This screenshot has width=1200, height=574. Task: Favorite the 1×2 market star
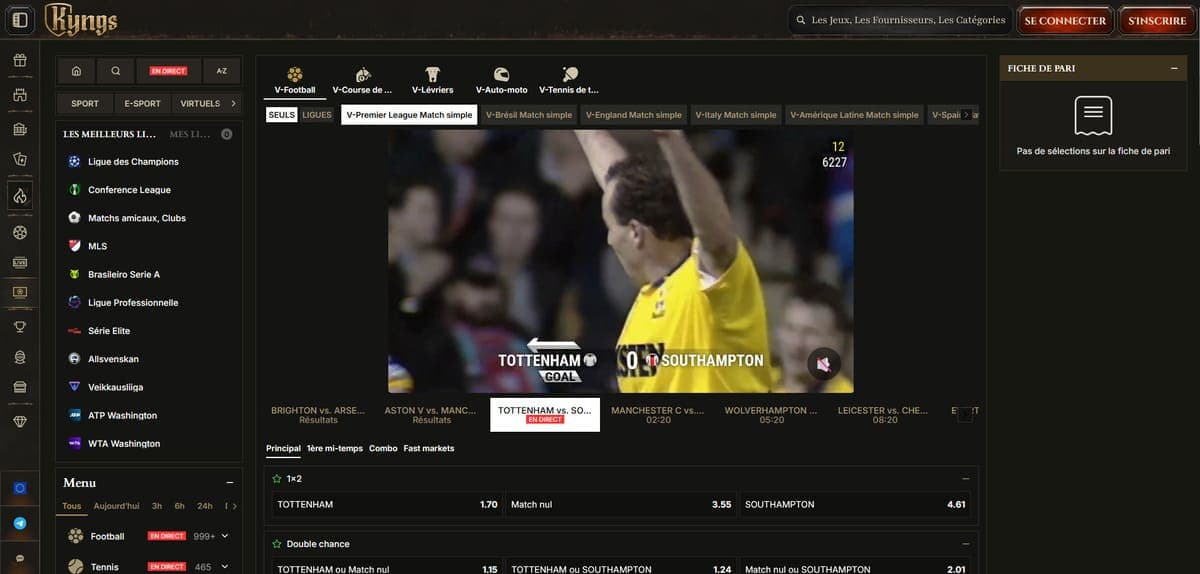277,479
